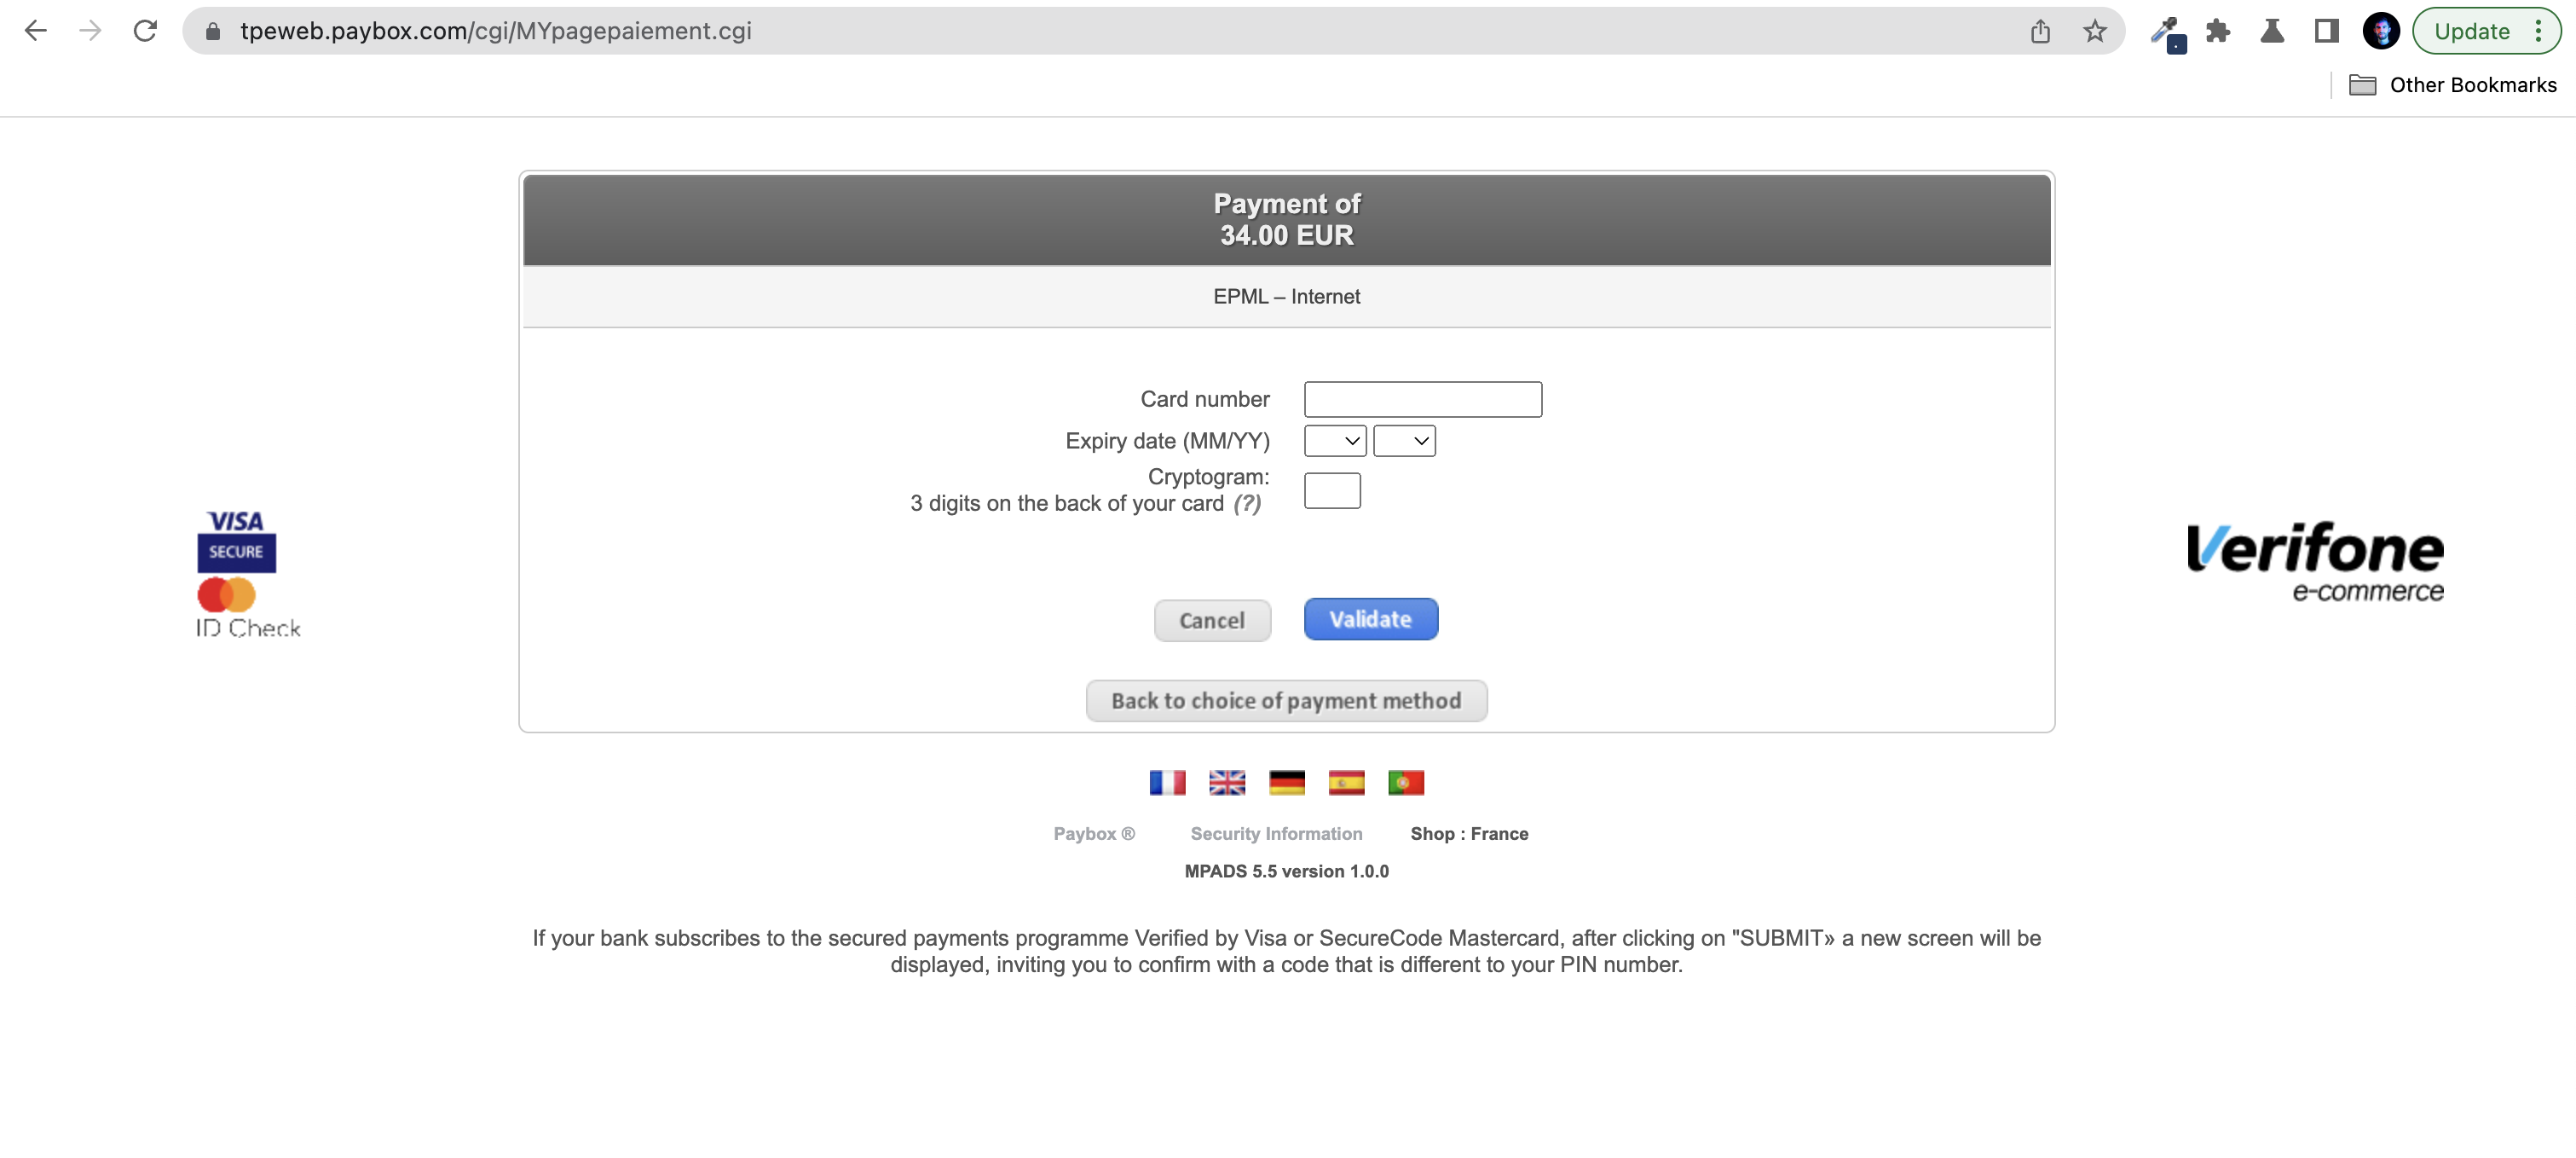Open the expiry year dropdown
Viewport: 2576px width, 1158px height.
click(1404, 441)
